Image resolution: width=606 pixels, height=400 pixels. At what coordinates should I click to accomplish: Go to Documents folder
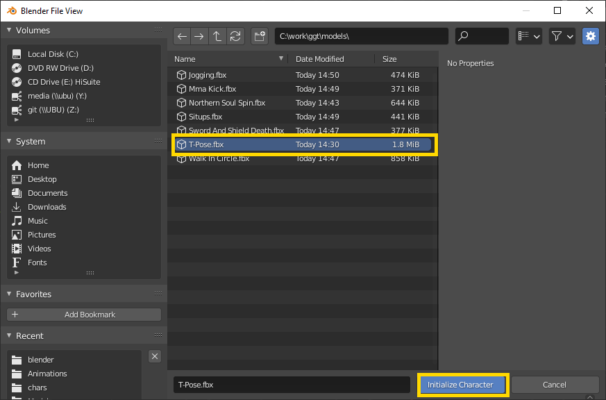pyautogui.click(x=84, y=193)
